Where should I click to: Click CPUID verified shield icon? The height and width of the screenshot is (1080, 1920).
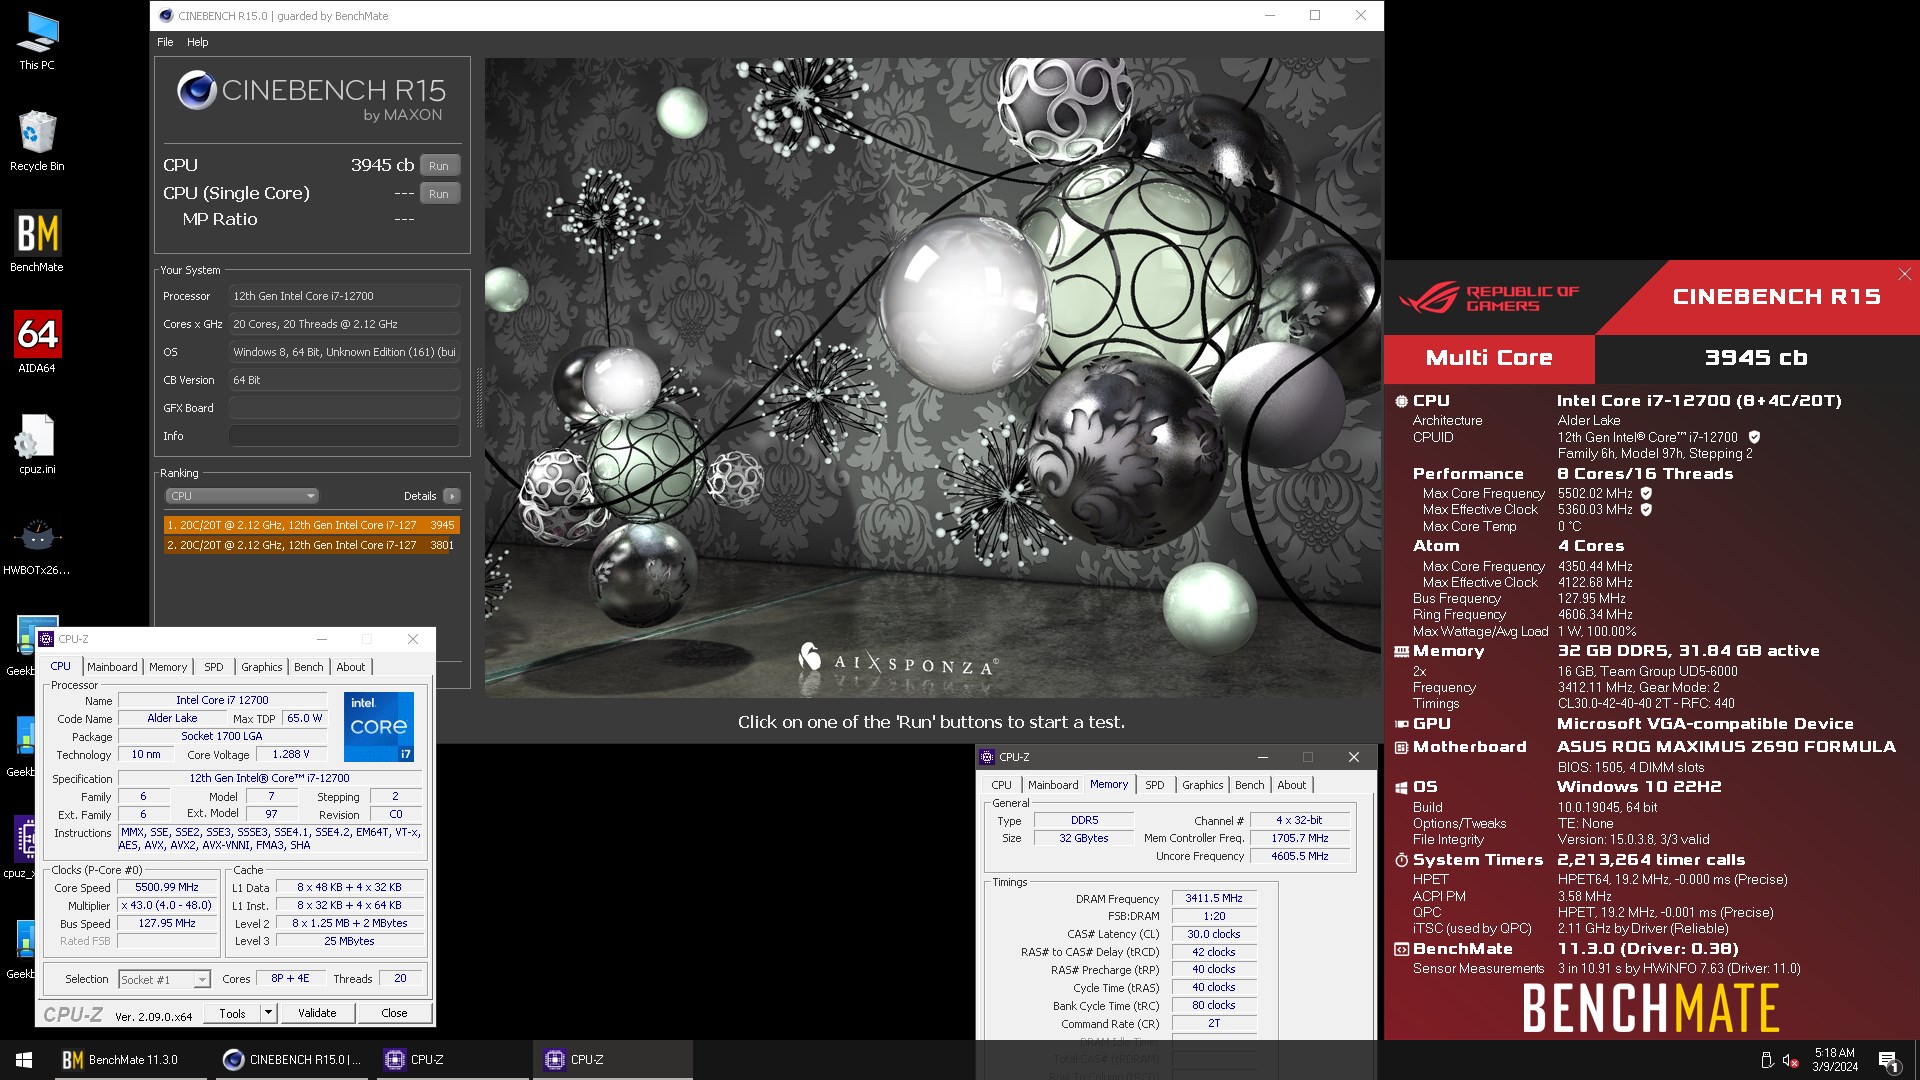click(1754, 437)
